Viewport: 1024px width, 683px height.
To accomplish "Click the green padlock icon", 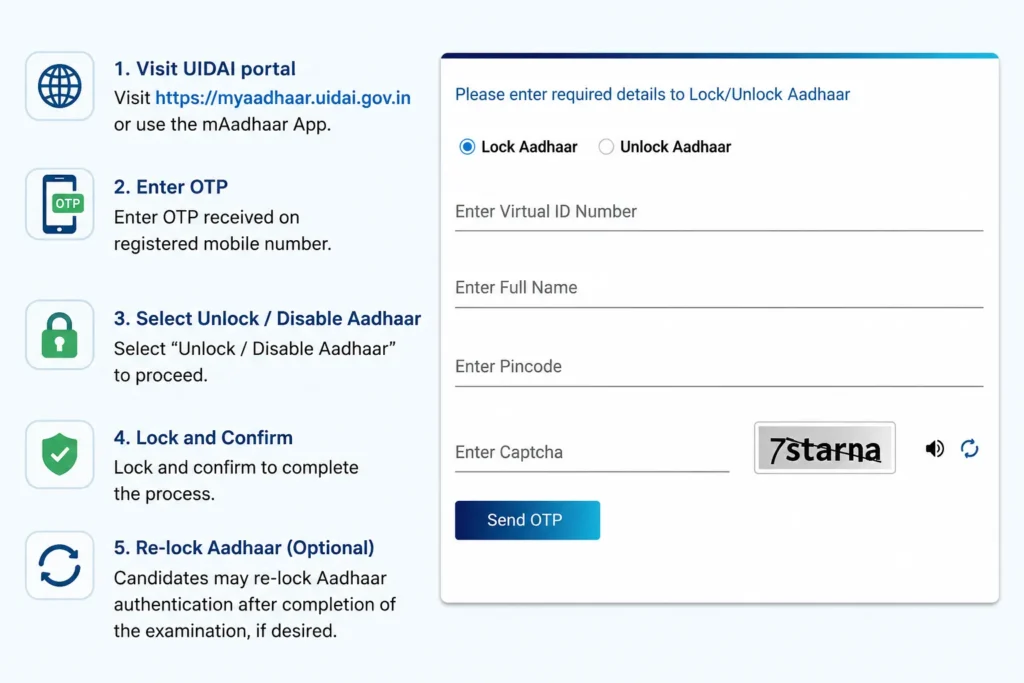I will tap(59, 336).
